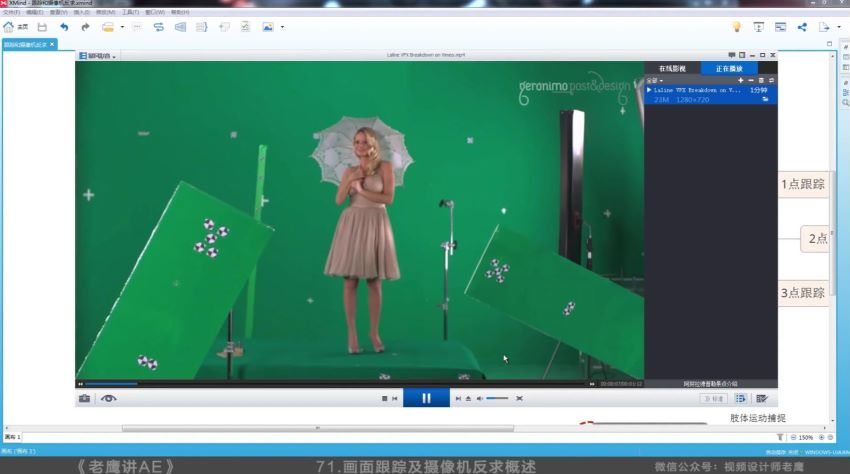Viewport: 850px width, 474px height.
Task: Add a summary bracket from the toolbar
Action: click(x=202, y=27)
